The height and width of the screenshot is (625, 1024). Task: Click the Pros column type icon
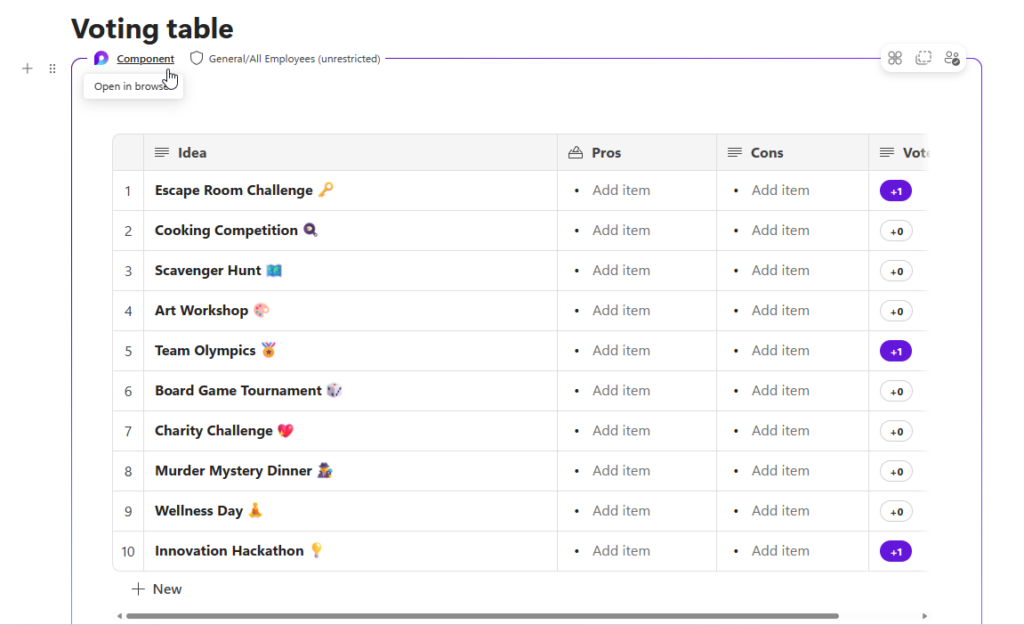[575, 153]
